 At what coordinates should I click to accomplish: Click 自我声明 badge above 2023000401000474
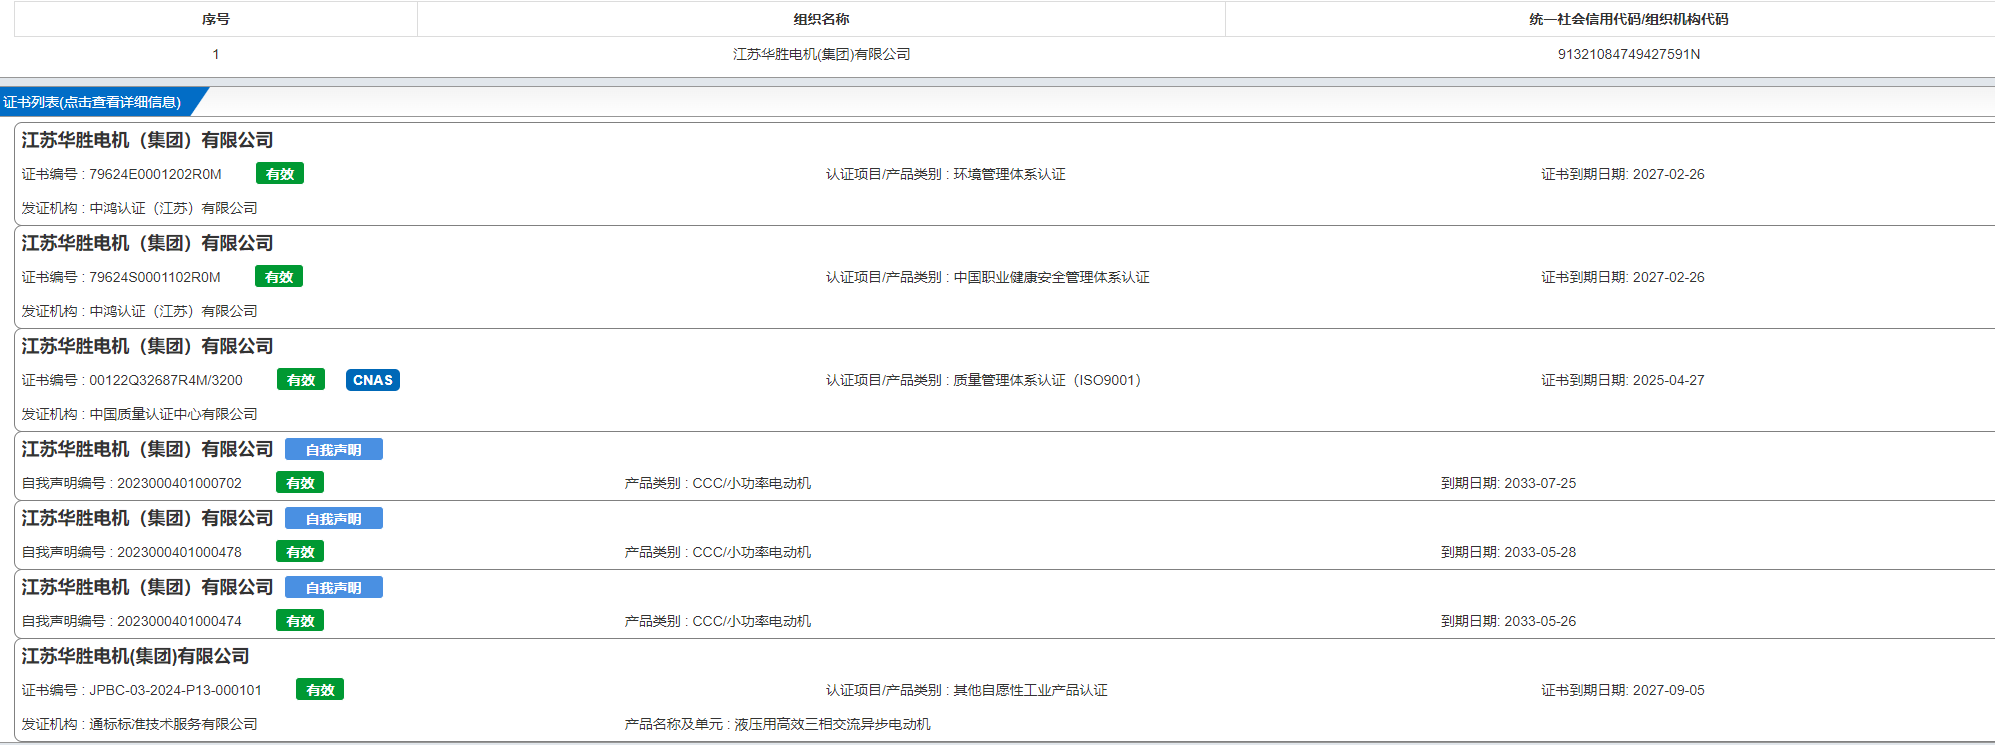[334, 588]
